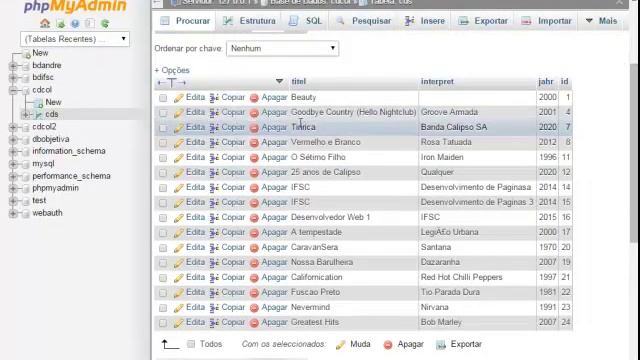Expand the bdifsc database node
Viewport: 640px width, 360px height.
click(x=13, y=78)
